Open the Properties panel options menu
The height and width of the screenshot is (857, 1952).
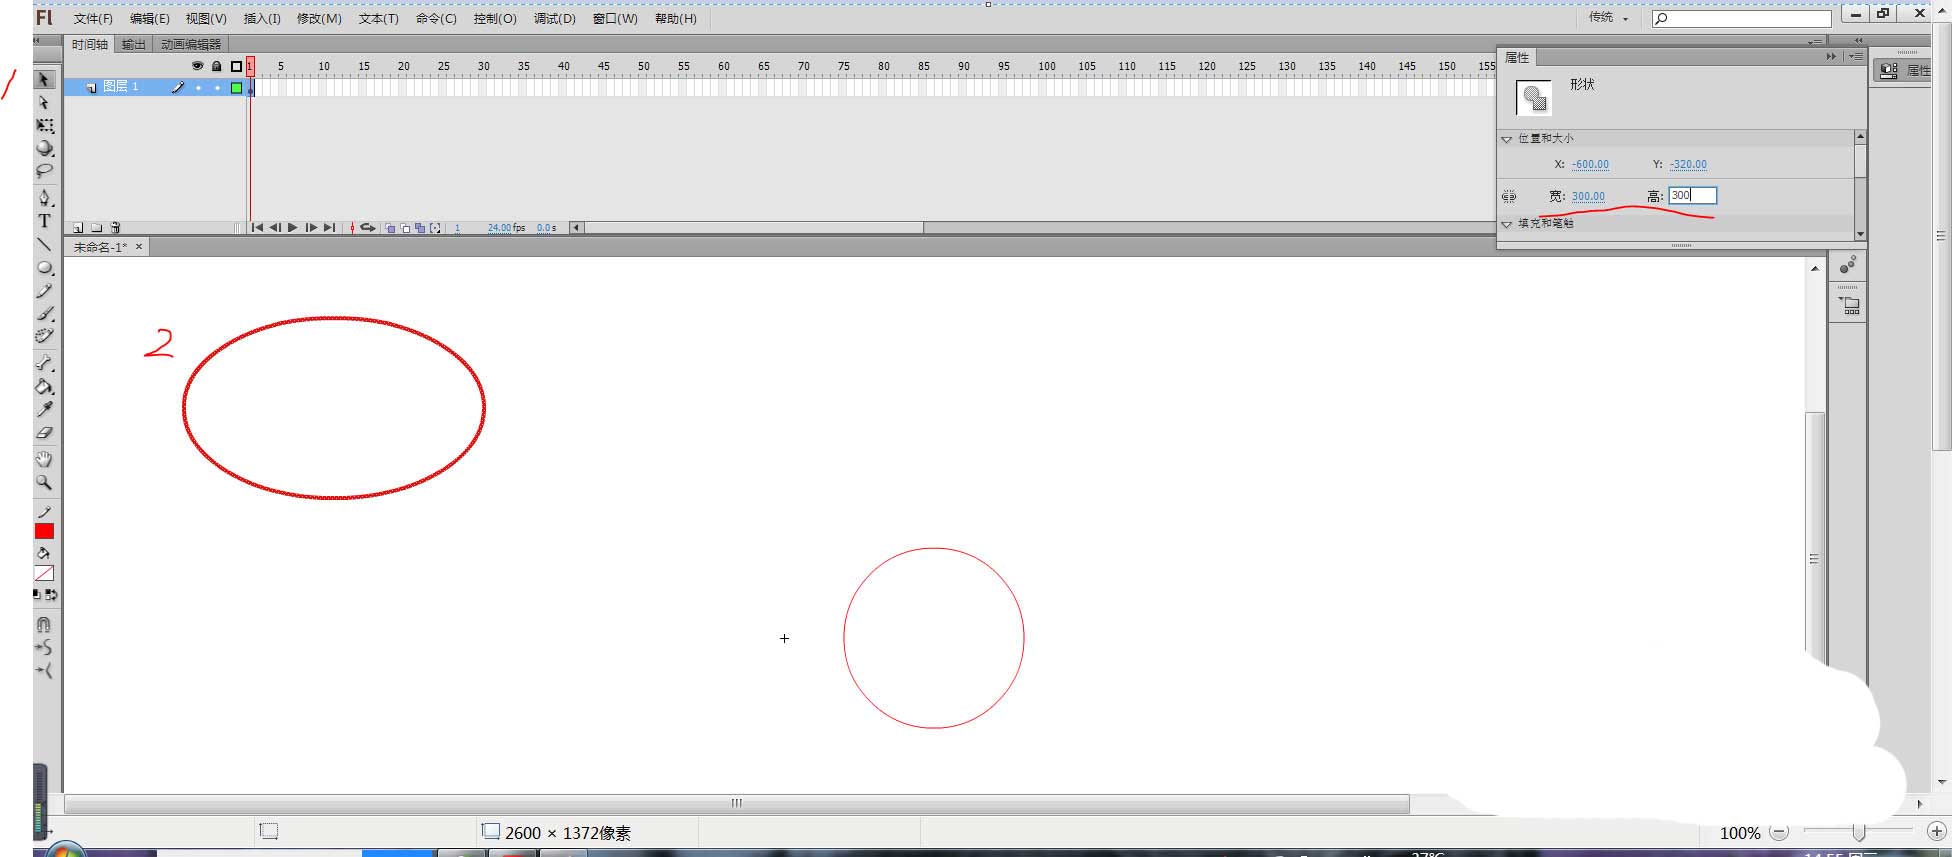[x=1855, y=57]
